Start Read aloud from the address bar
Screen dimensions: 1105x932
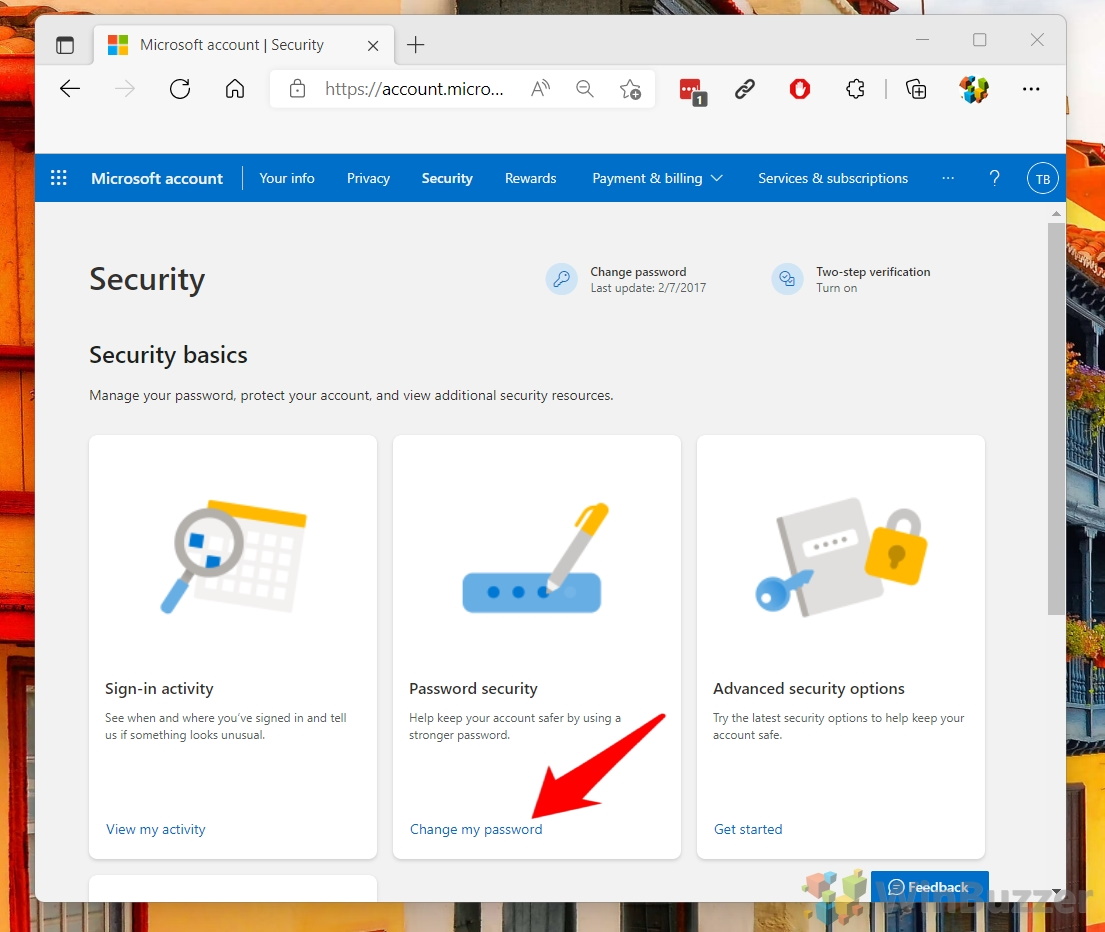click(x=541, y=89)
